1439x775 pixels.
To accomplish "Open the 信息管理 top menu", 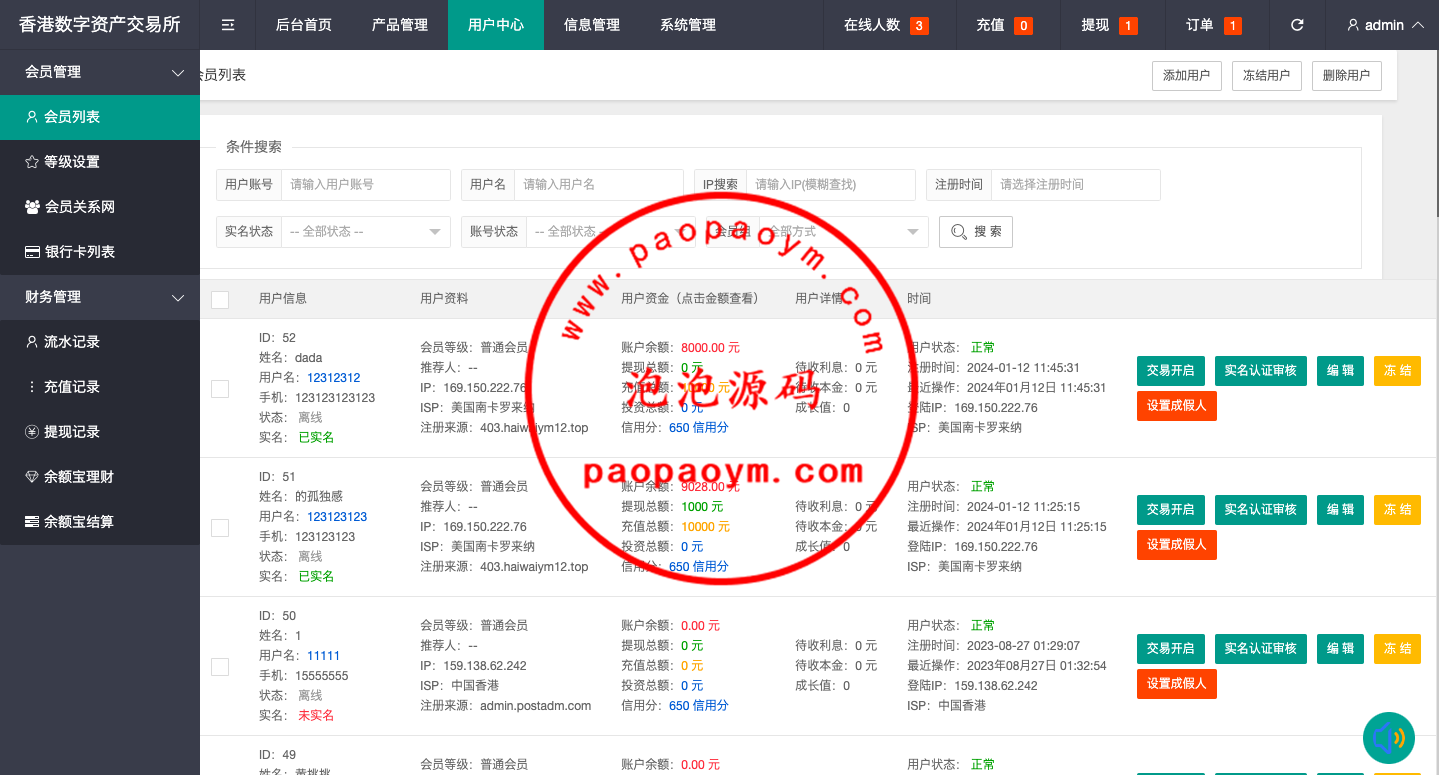I will coord(592,25).
